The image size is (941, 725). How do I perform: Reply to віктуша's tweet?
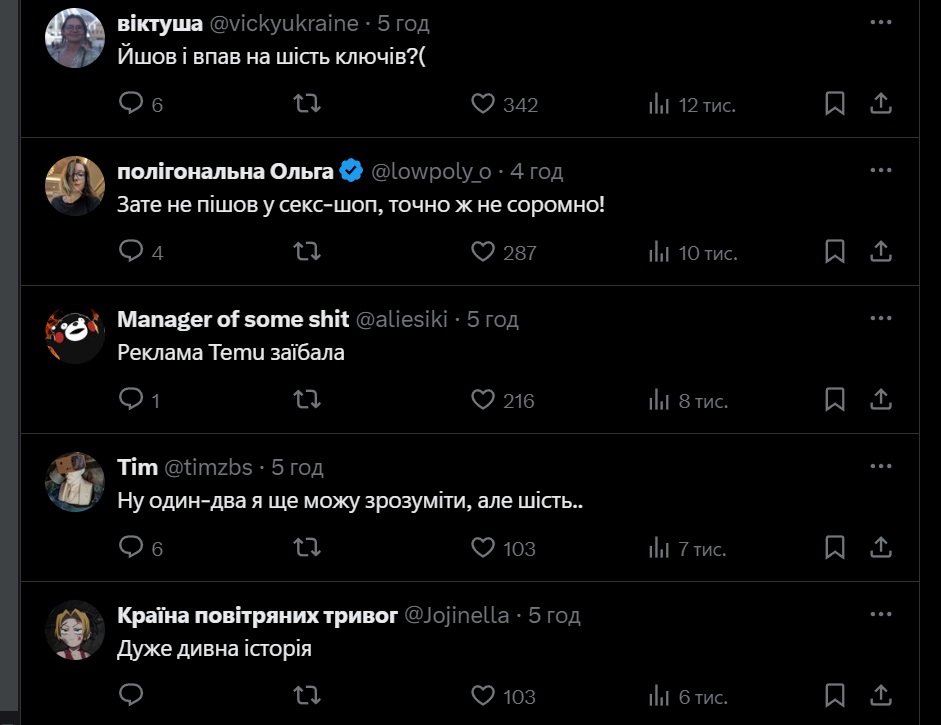pyautogui.click(x=131, y=104)
